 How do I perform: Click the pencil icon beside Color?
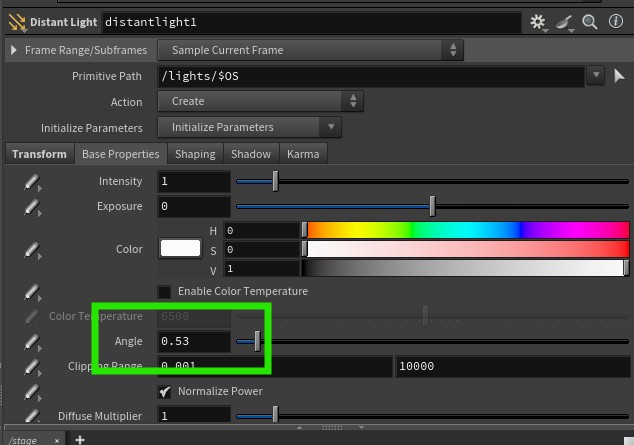pyautogui.click(x=33, y=249)
